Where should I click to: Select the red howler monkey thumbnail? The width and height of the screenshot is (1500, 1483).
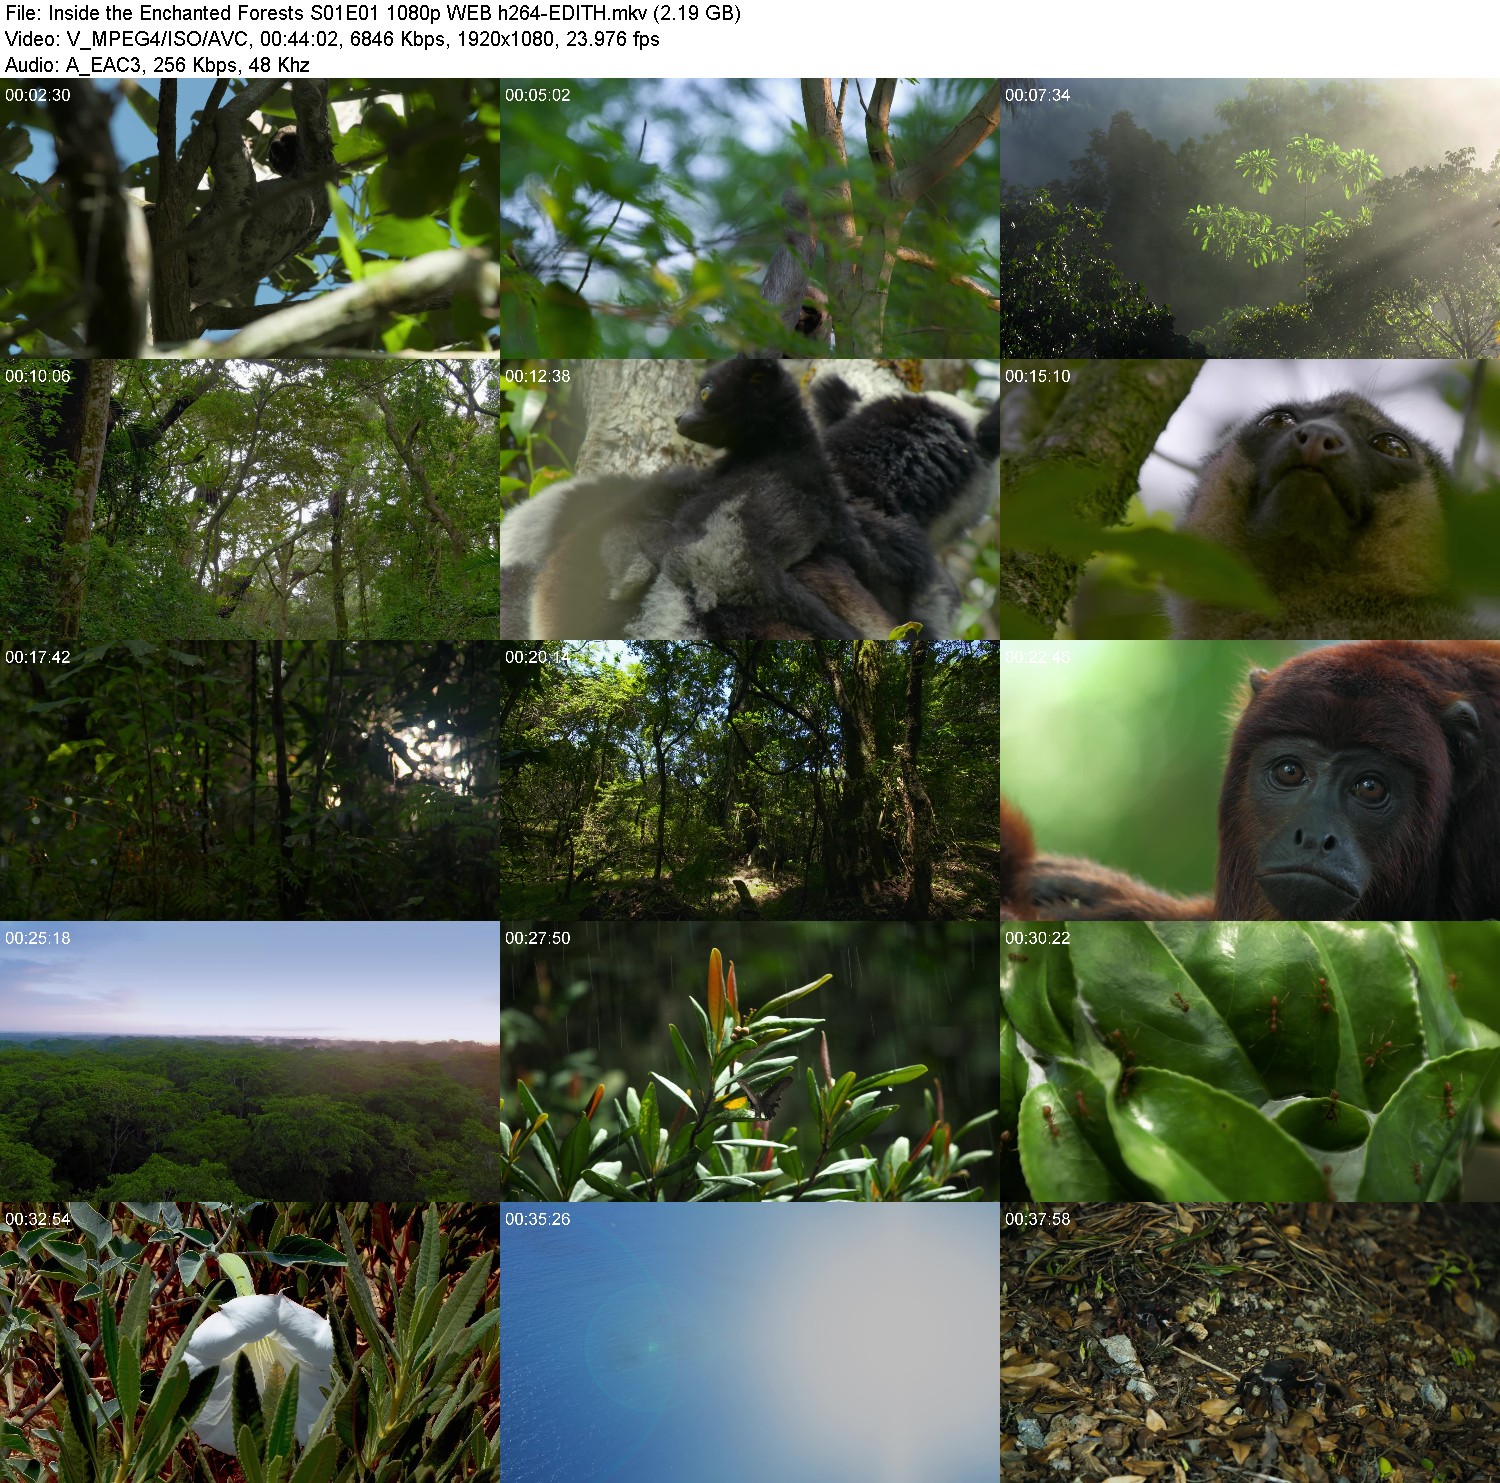(x=1250, y=780)
